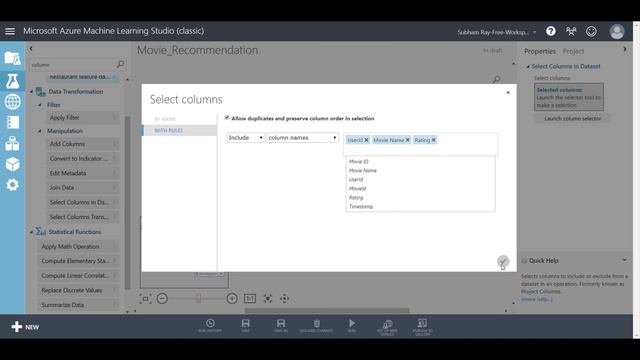Remove the Movie Name tag
This screenshot has width=640, height=360.
click(407, 140)
